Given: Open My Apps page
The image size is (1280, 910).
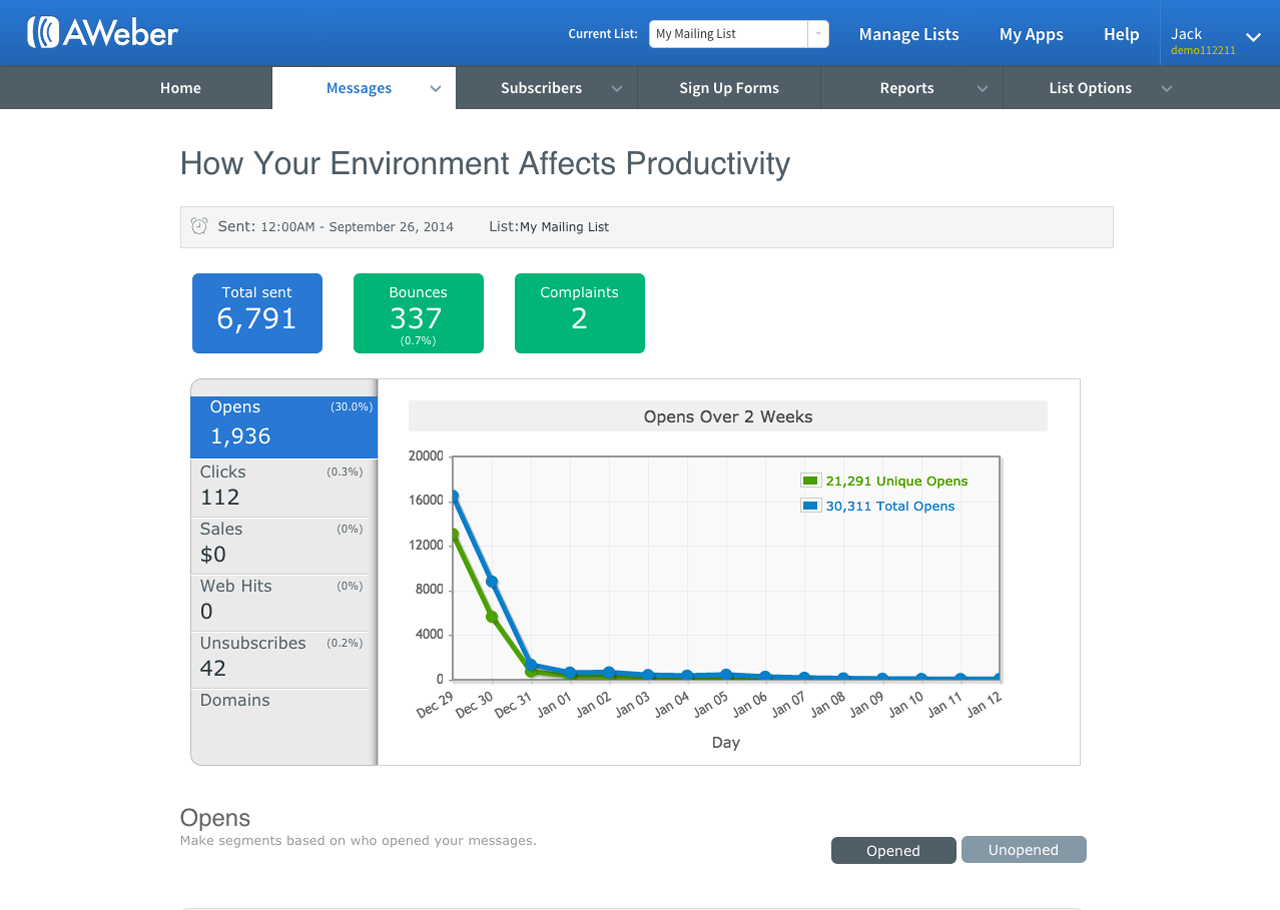Looking at the screenshot, I should tap(1031, 34).
